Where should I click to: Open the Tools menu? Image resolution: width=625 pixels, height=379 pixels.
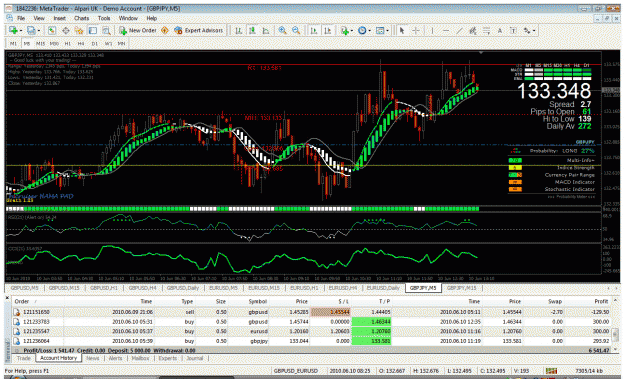click(104, 18)
